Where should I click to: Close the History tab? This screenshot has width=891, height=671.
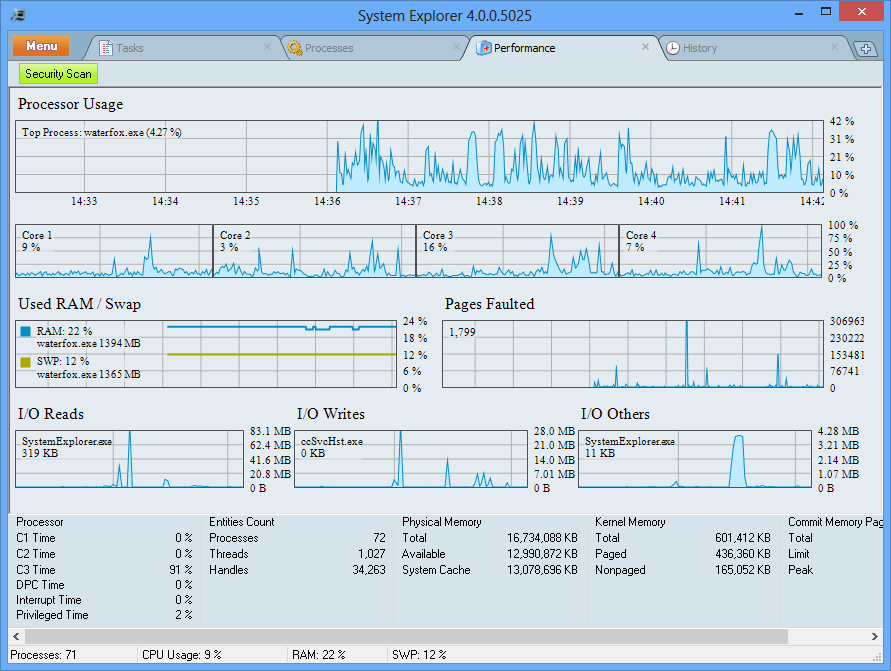[x=834, y=47]
